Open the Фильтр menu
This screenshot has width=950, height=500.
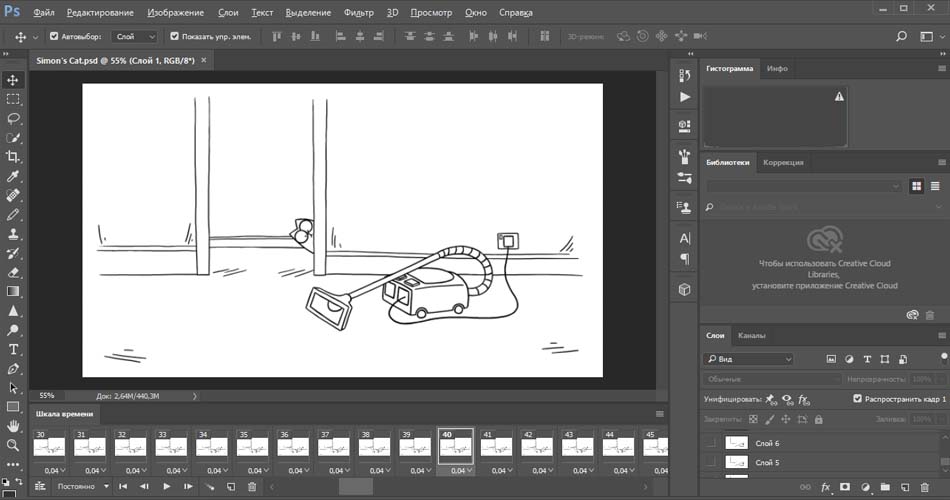point(359,12)
